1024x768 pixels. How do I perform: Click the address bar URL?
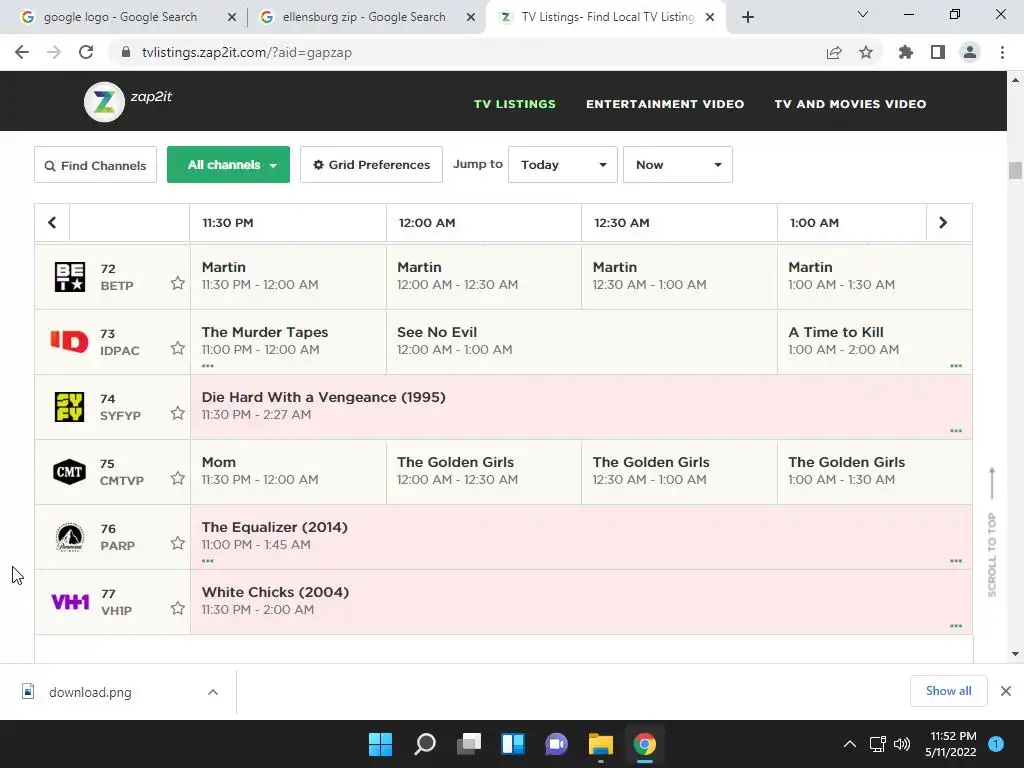click(x=247, y=52)
